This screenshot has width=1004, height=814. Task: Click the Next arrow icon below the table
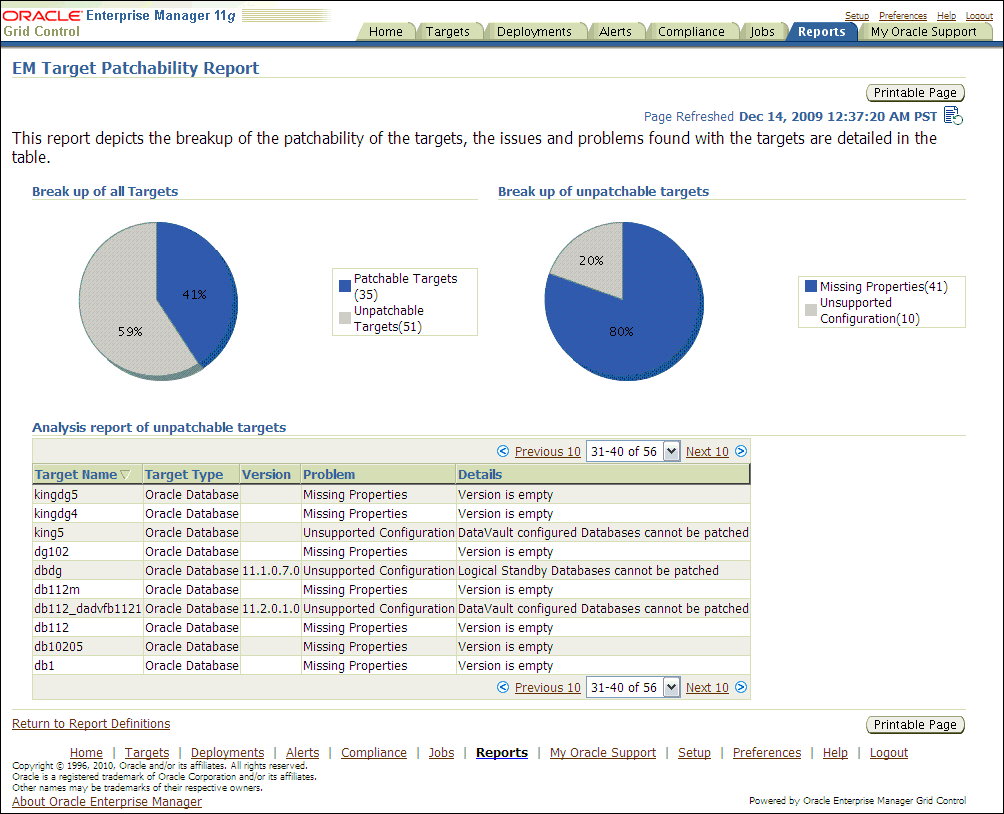point(741,687)
